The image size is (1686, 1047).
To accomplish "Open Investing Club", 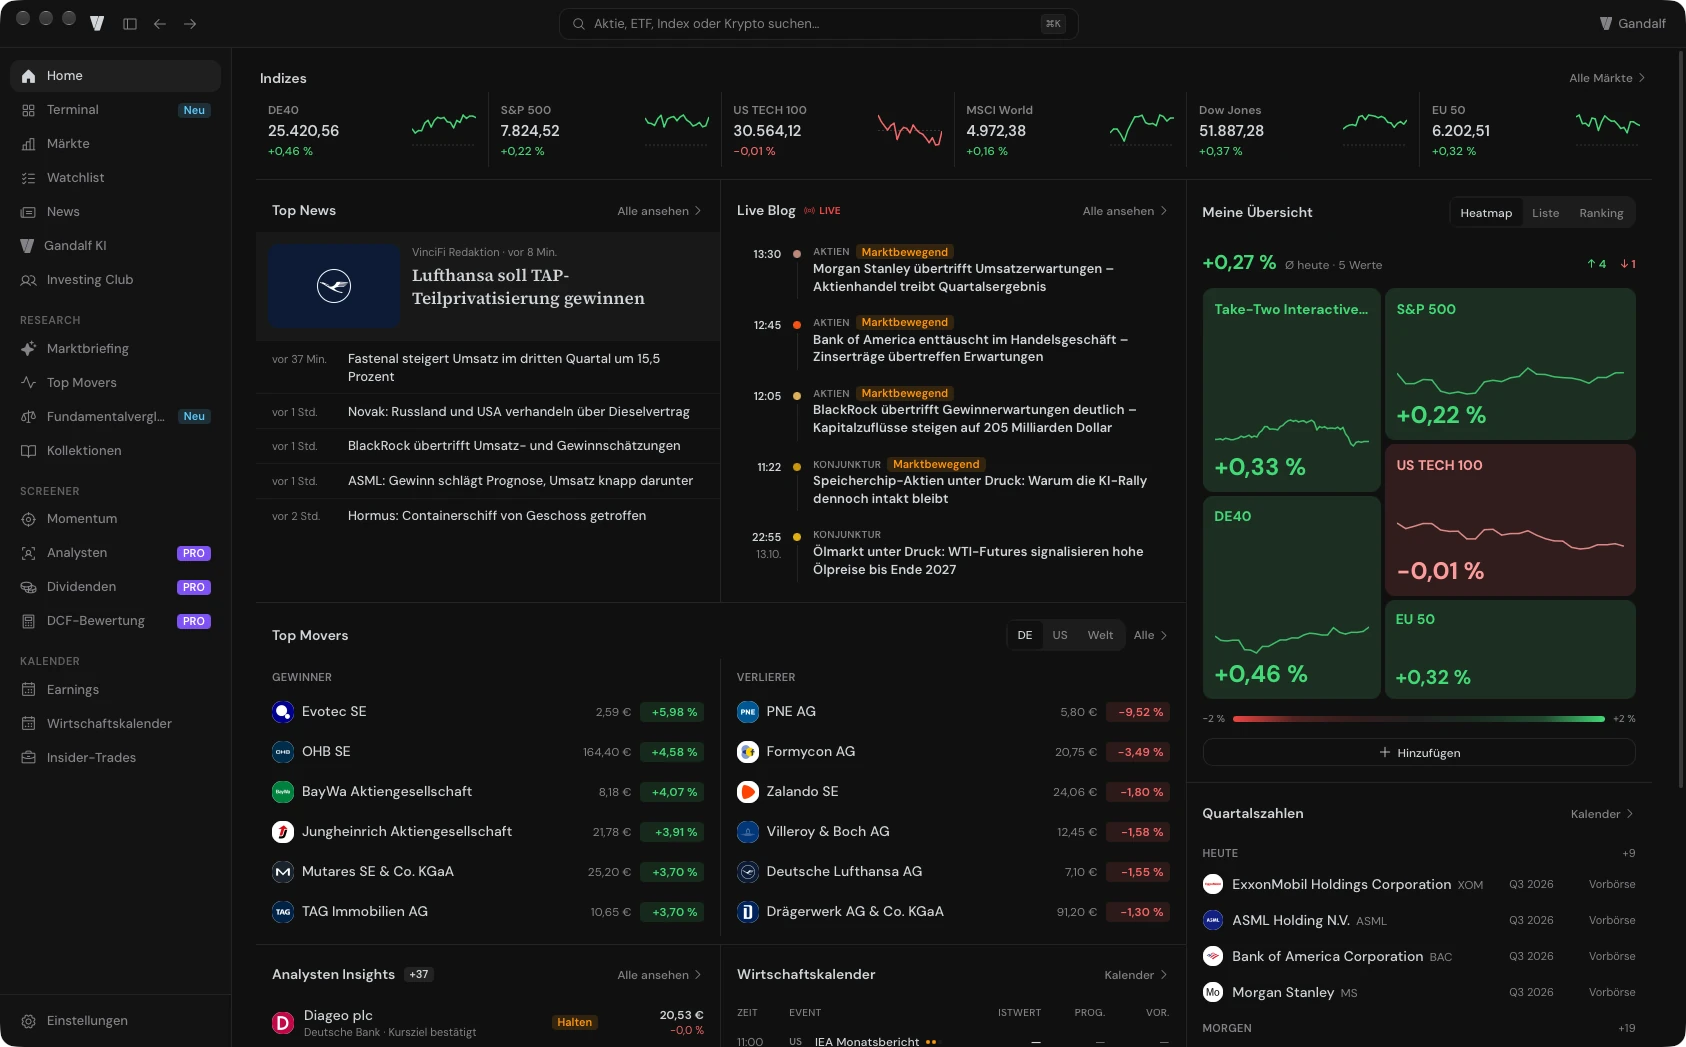I will click(x=115, y=280).
